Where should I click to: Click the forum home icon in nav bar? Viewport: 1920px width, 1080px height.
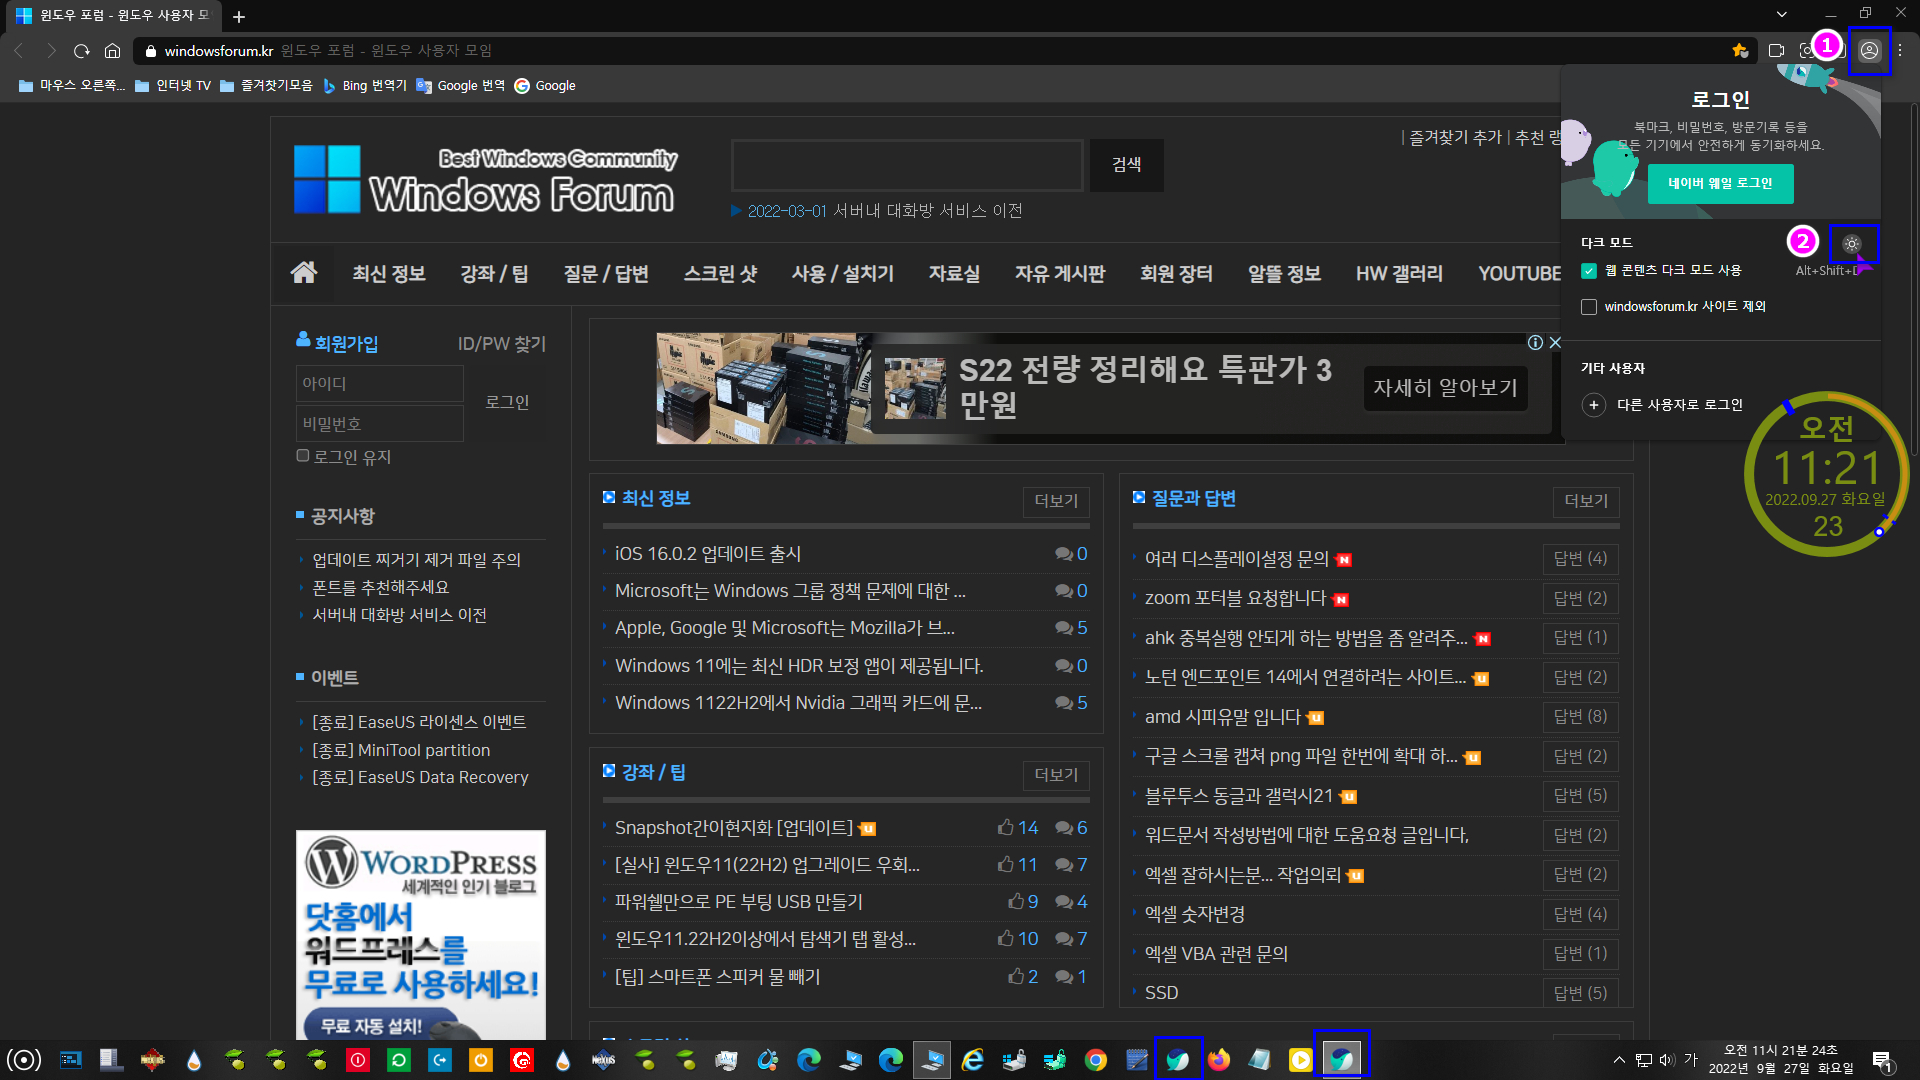[x=304, y=273]
